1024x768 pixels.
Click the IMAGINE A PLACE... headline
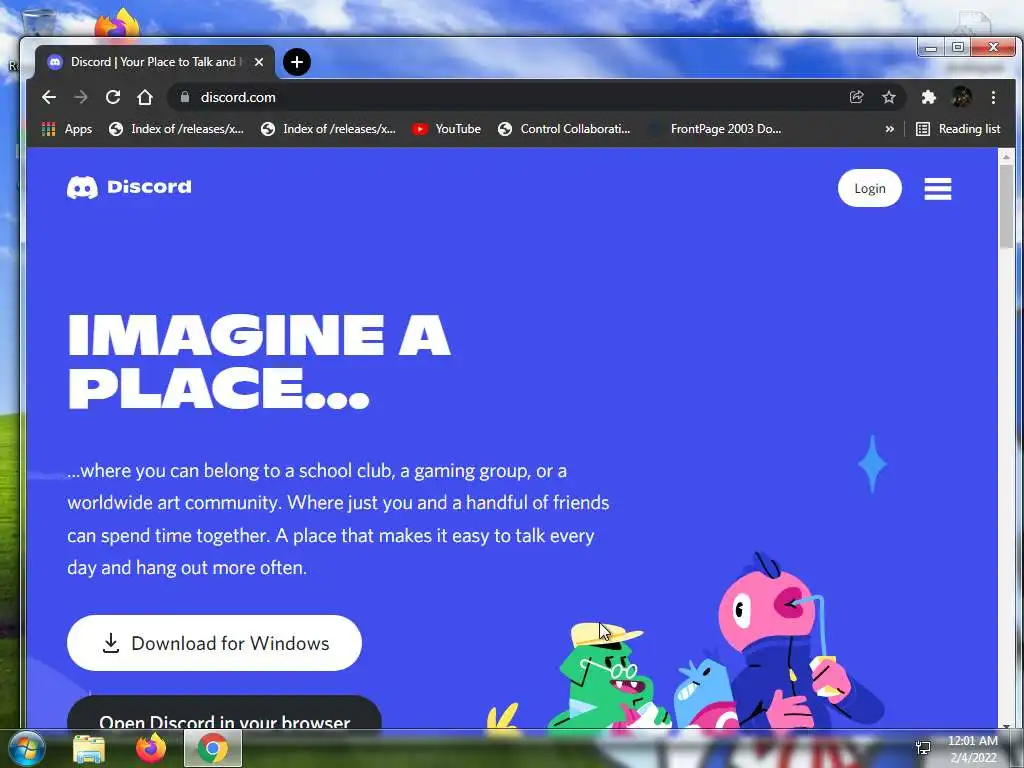[x=259, y=360]
